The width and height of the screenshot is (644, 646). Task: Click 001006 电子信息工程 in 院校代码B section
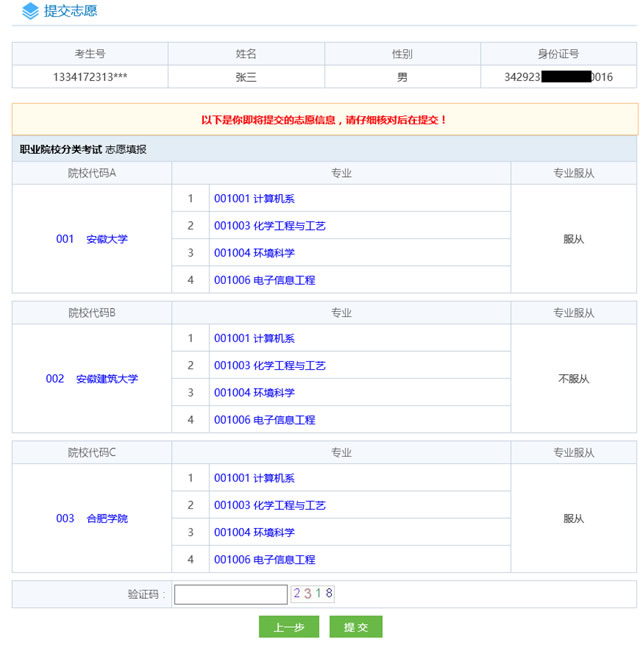pos(264,420)
